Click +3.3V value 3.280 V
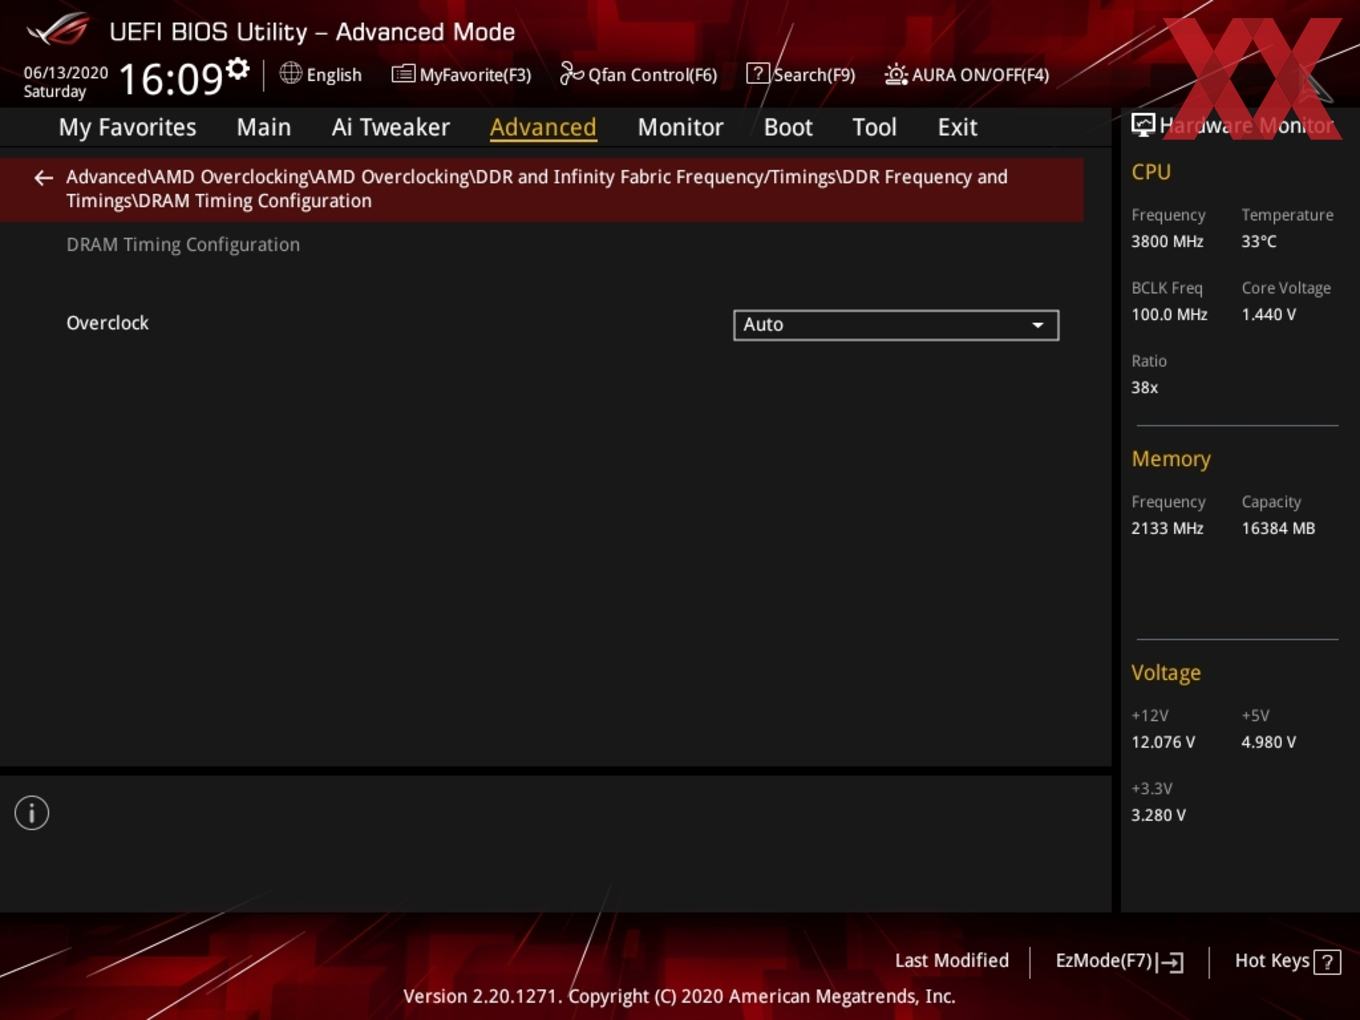The height and width of the screenshot is (1020, 1360). click(1158, 816)
